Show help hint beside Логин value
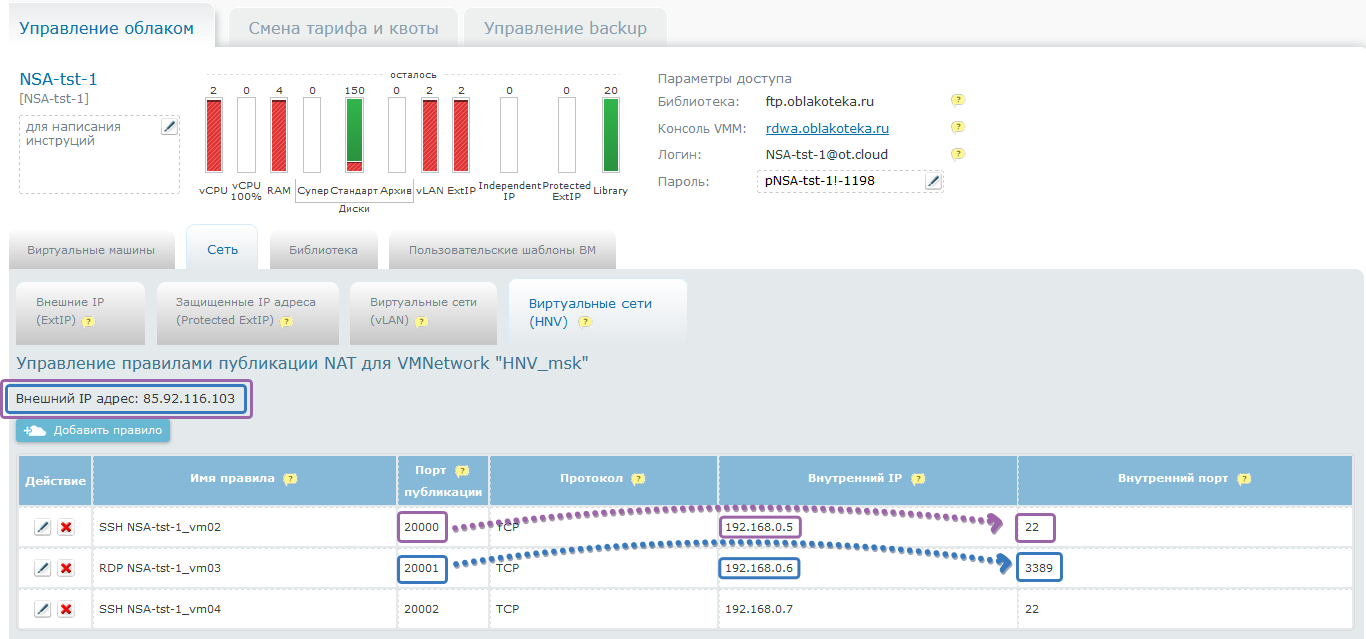The height and width of the screenshot is (639, 1366). [x=957, y=154]
